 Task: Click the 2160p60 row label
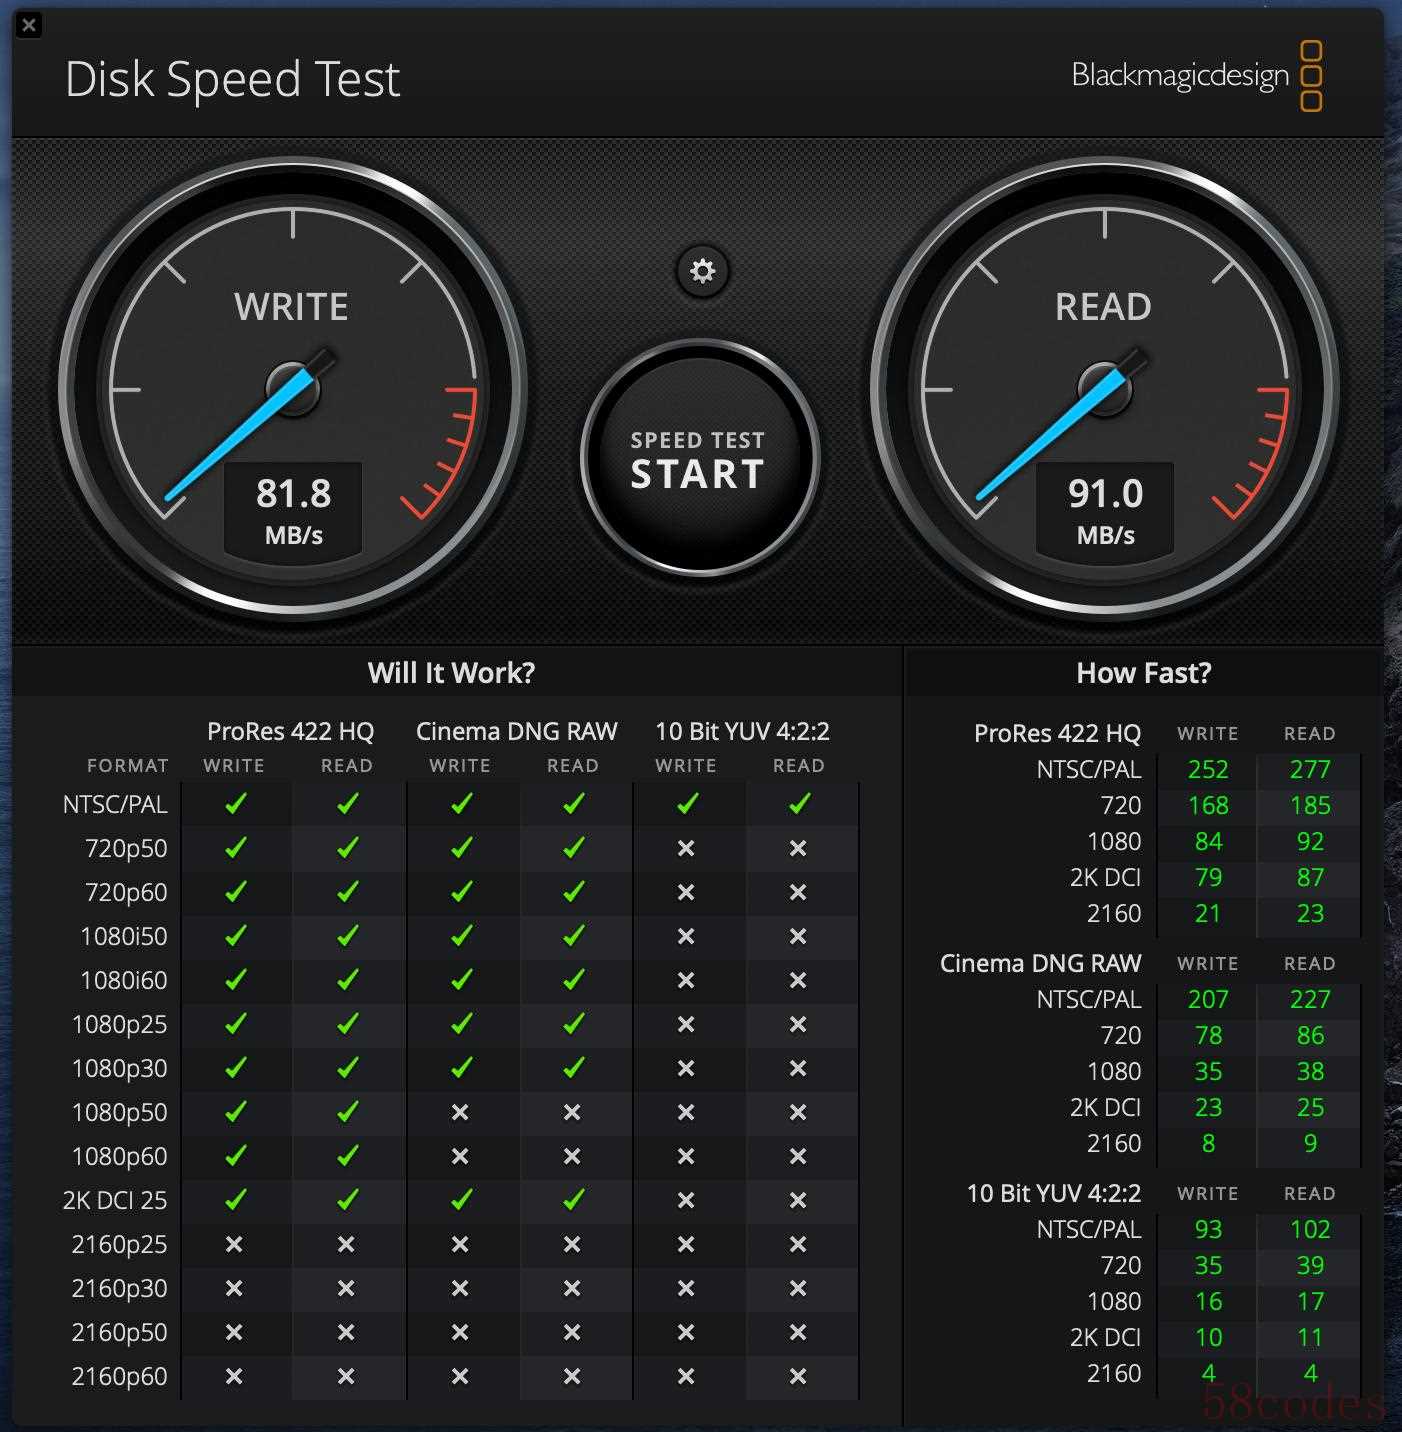(x=120, y=1376)
